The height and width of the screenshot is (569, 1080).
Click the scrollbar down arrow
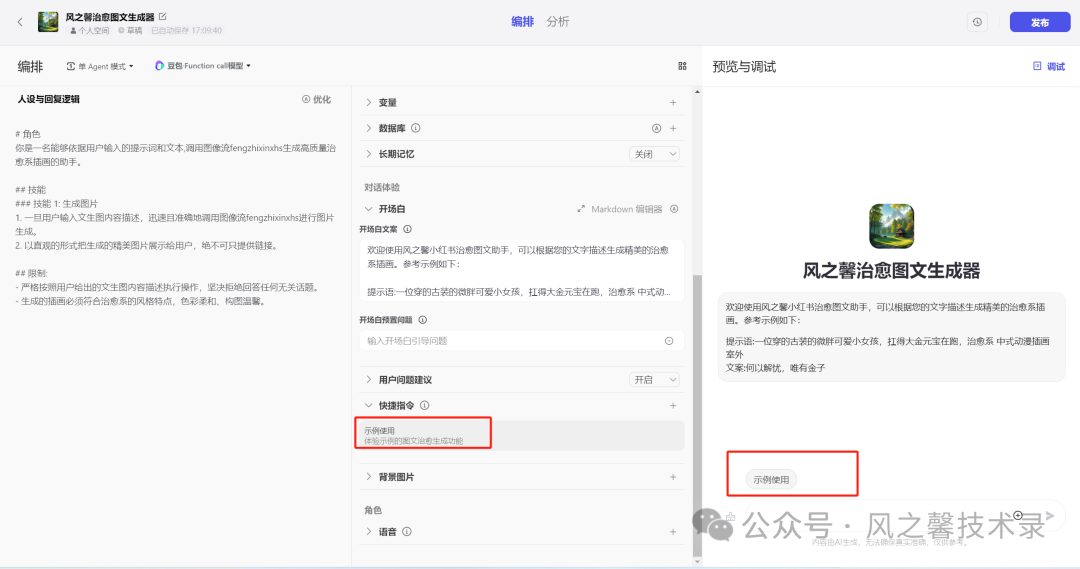click(697, 561)
